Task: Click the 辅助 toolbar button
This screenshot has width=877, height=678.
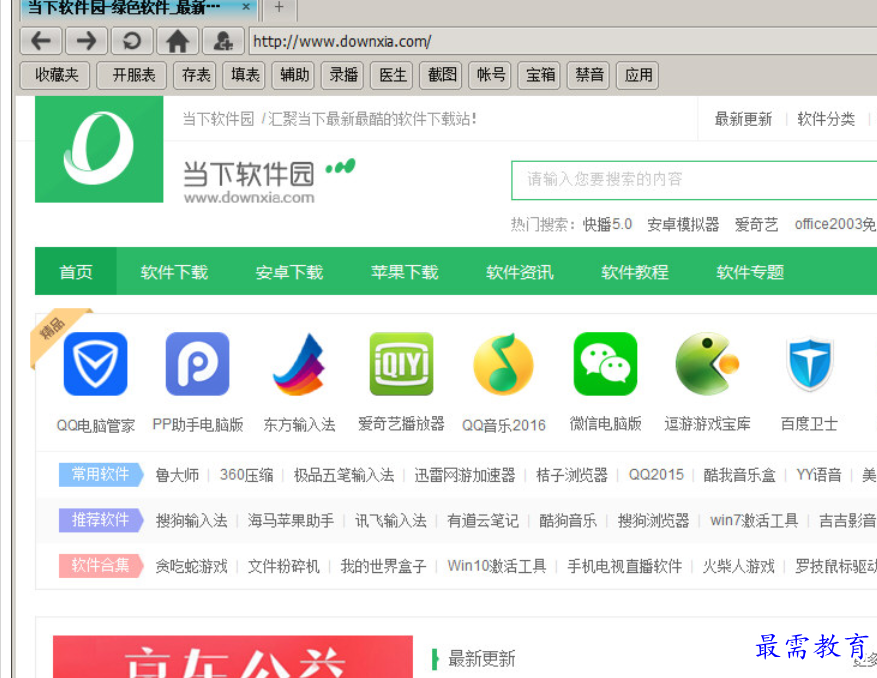Action: (x=294, y=75)
